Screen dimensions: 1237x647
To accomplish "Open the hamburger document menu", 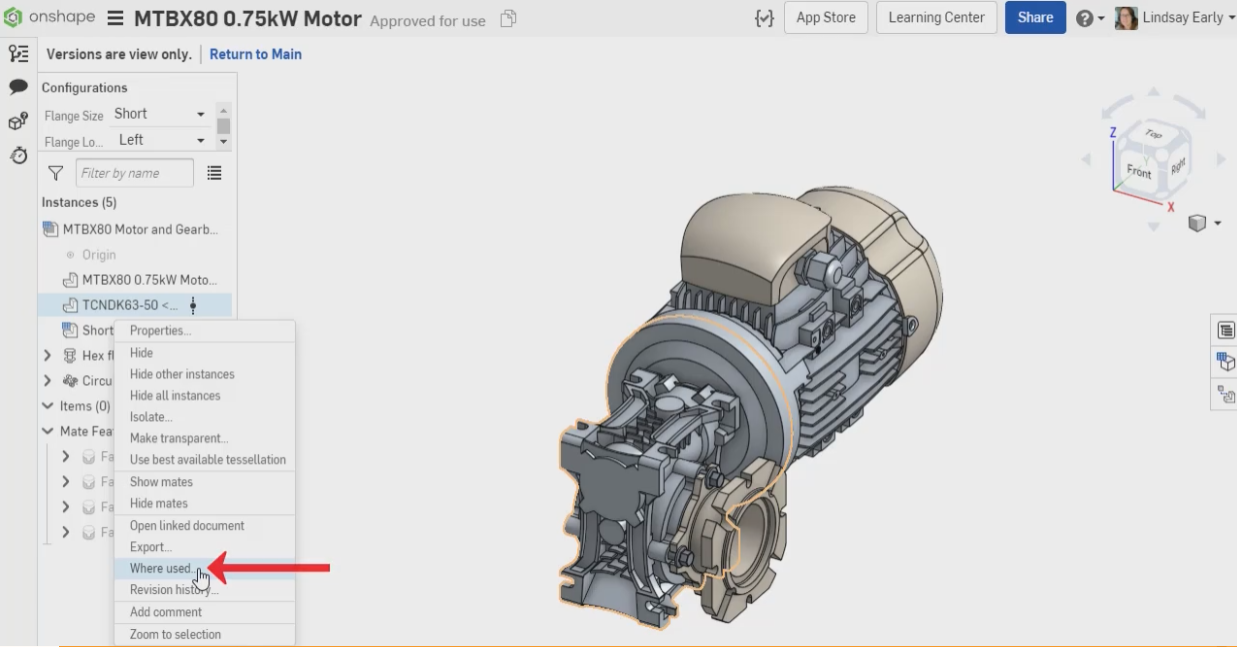I will [116, 19].
